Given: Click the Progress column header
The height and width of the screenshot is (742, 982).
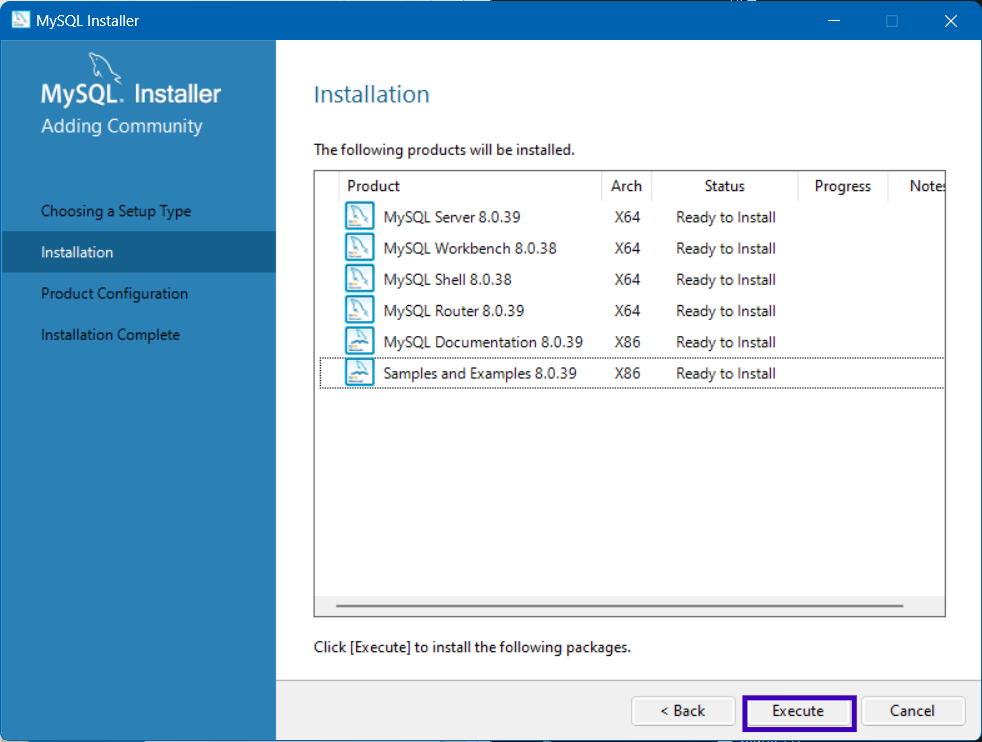Looking at the screenshot, I should pos(842,186).
